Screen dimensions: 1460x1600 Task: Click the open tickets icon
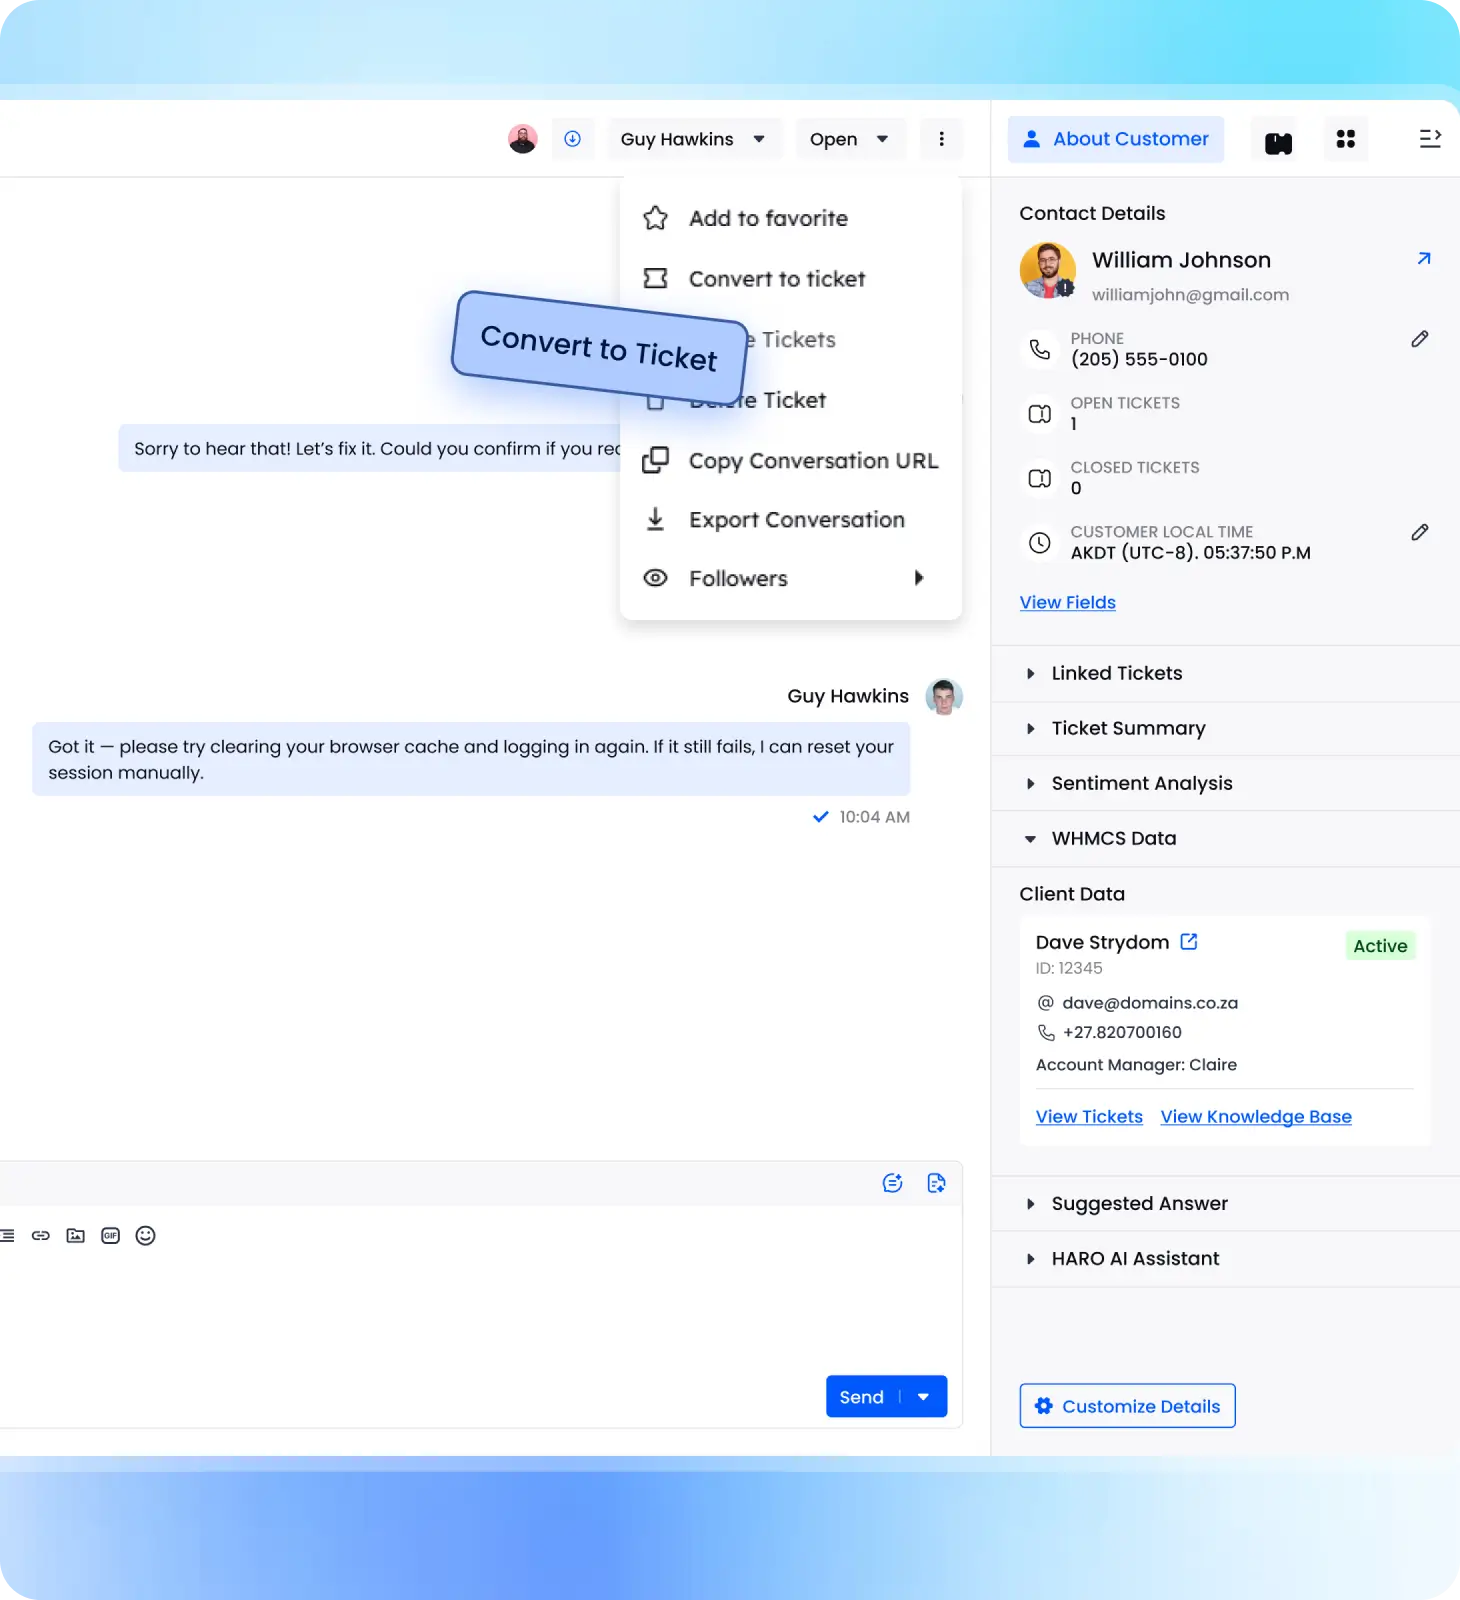(1040, 414)
